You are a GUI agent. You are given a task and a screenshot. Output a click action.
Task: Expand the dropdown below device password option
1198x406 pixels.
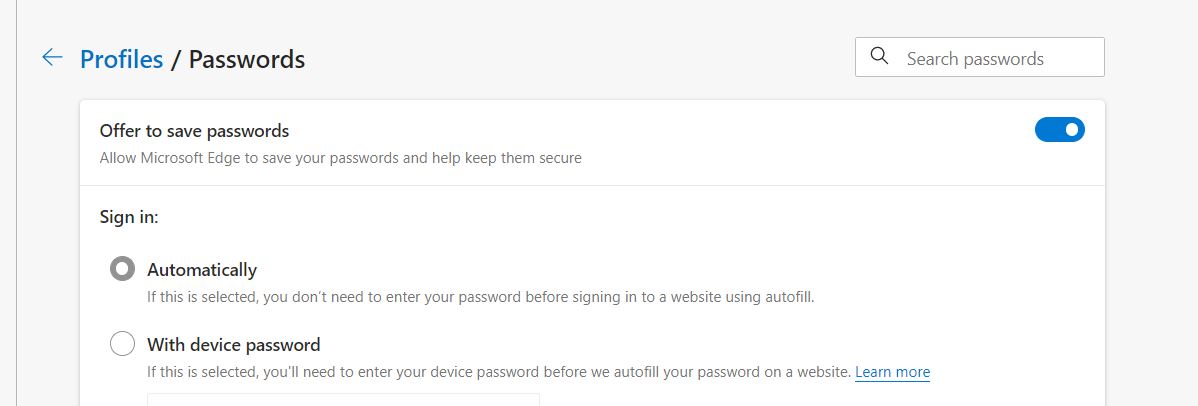coord(343,400)
